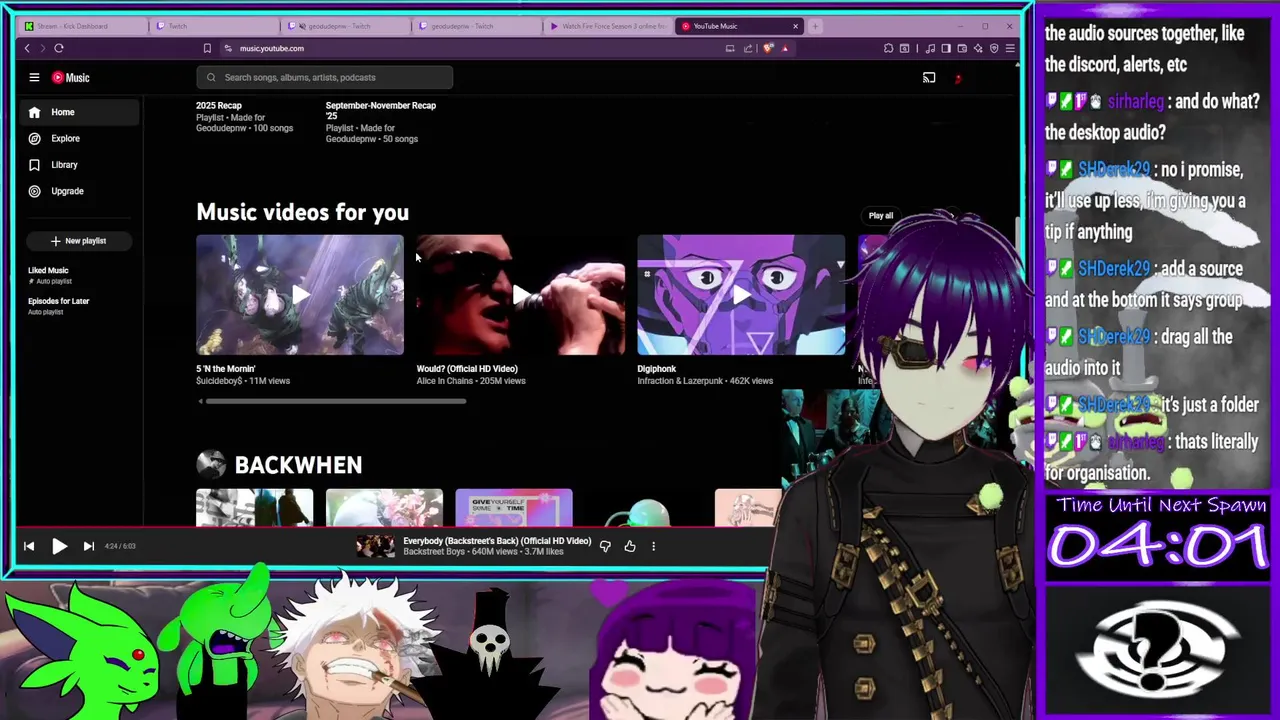Like the current Backstreet Boys song

point(630,546)
